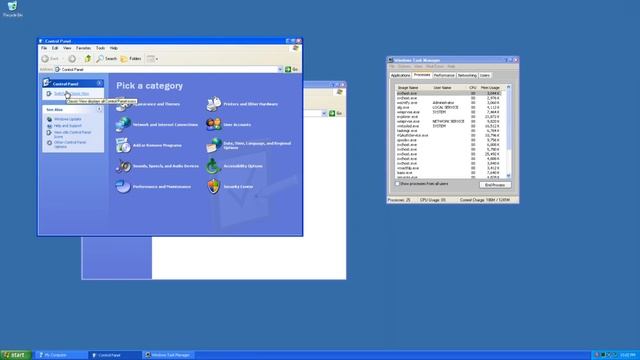Click Search in Control Panel toolbar

tap(107, 59)
